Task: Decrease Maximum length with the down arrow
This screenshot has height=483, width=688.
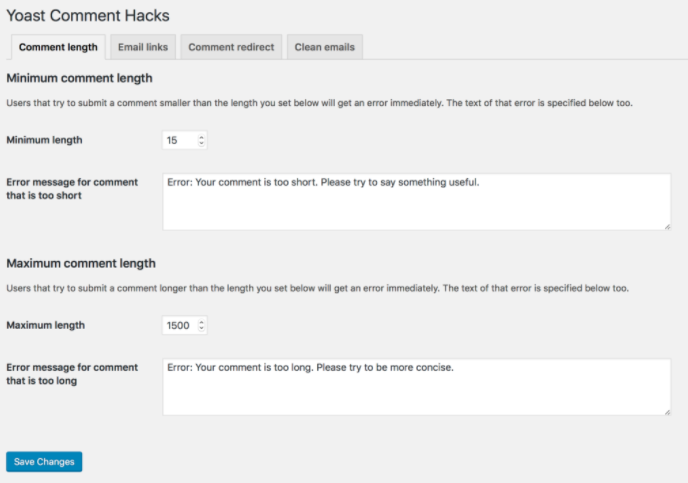Action: click(202, 328)
